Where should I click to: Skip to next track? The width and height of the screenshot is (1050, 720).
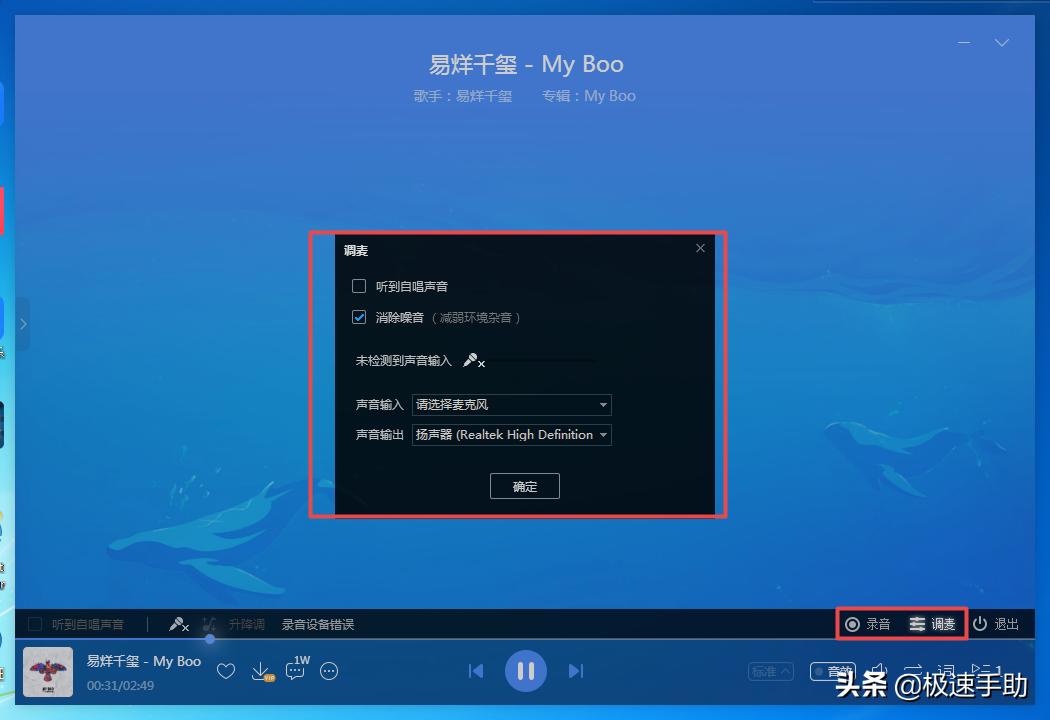(576, 671)
